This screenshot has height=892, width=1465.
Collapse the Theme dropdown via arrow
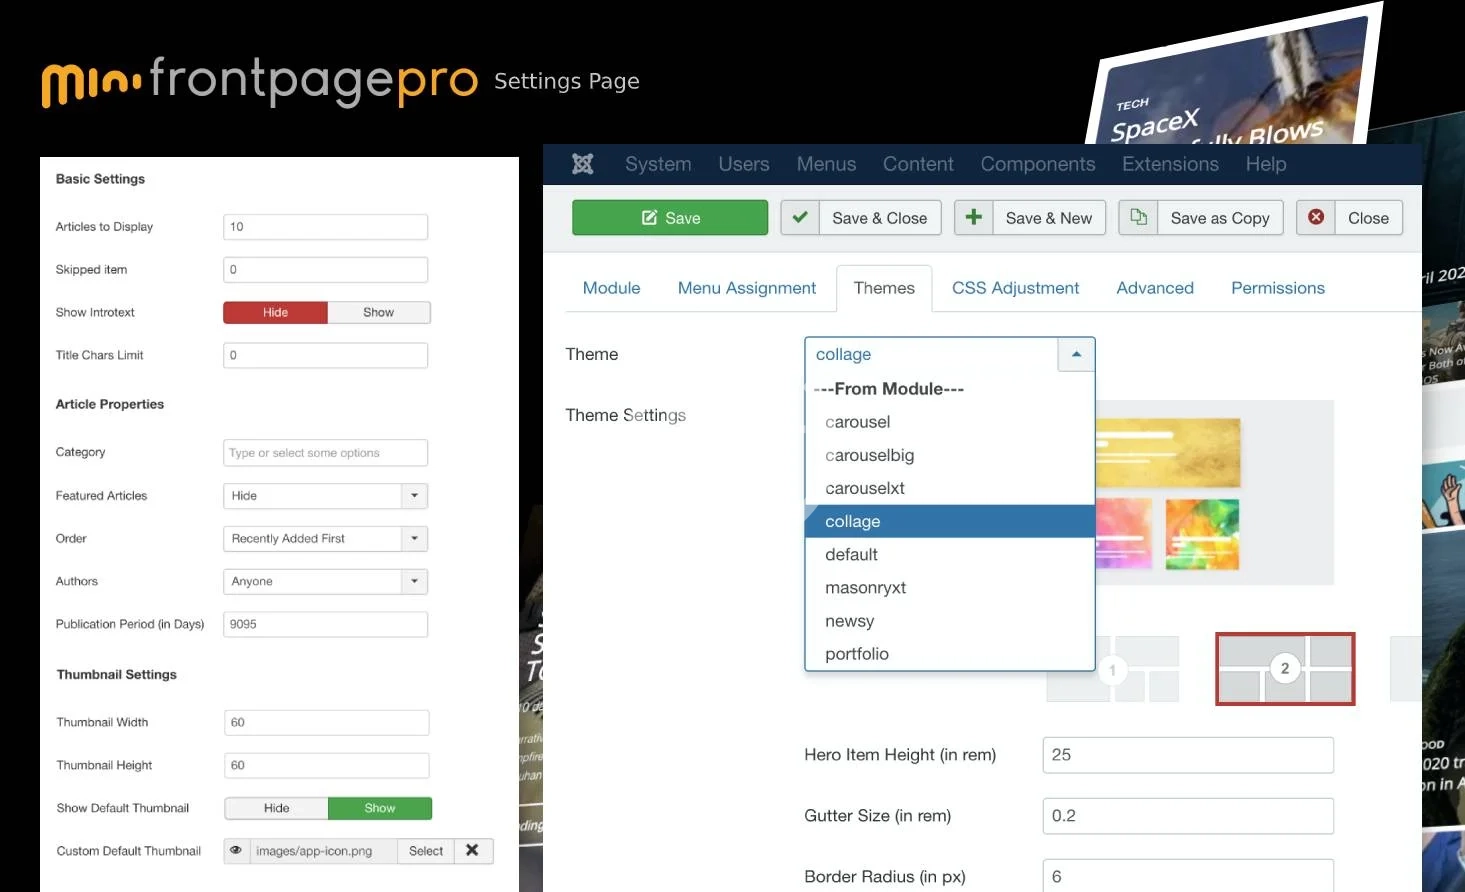[x=1076, y=355]
